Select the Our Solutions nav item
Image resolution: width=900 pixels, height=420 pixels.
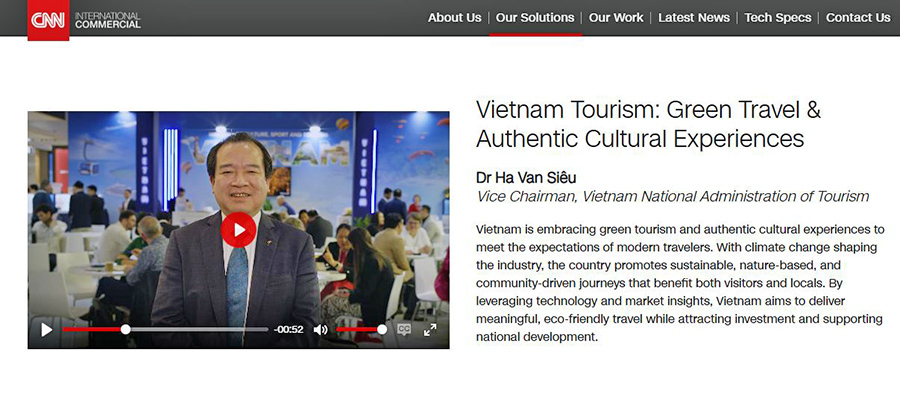[x=535, y=17]
